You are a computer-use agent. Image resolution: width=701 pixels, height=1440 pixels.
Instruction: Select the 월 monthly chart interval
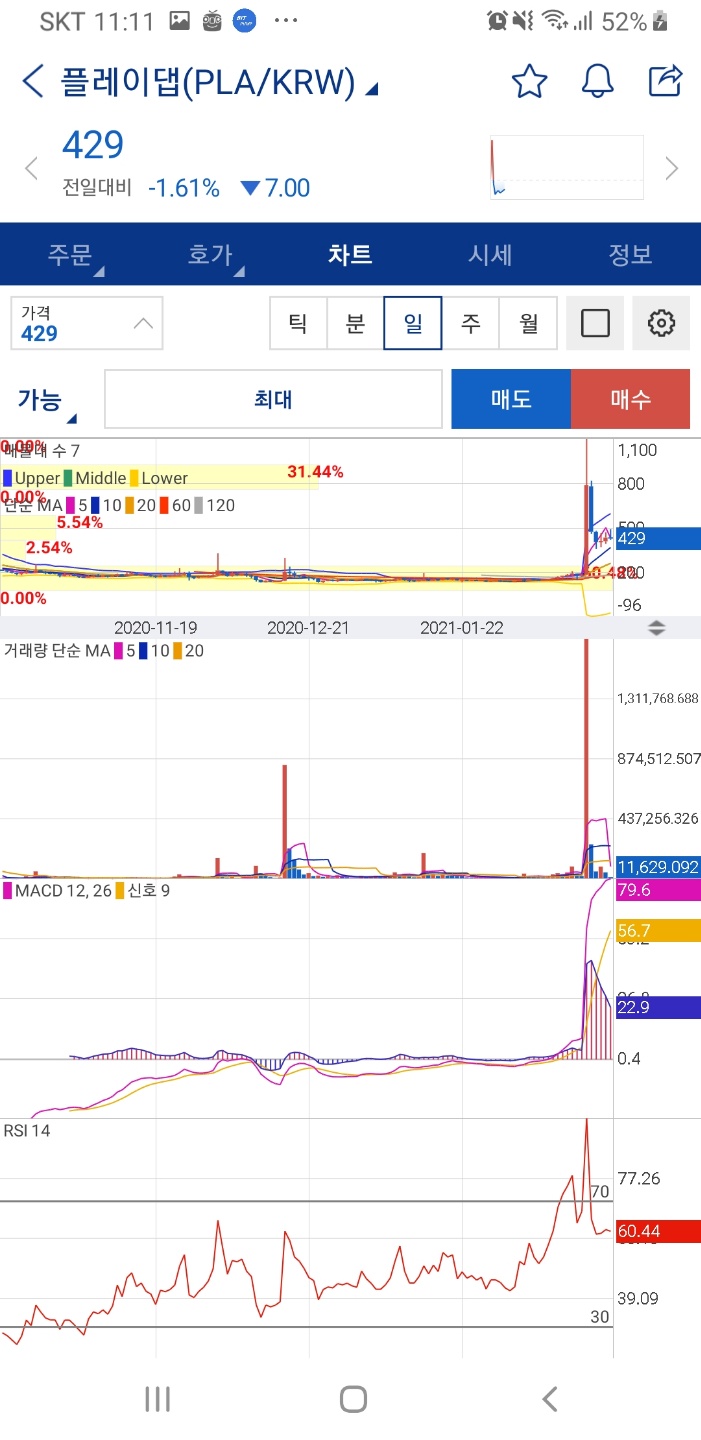pyautogui.click(x=528, y=323)
